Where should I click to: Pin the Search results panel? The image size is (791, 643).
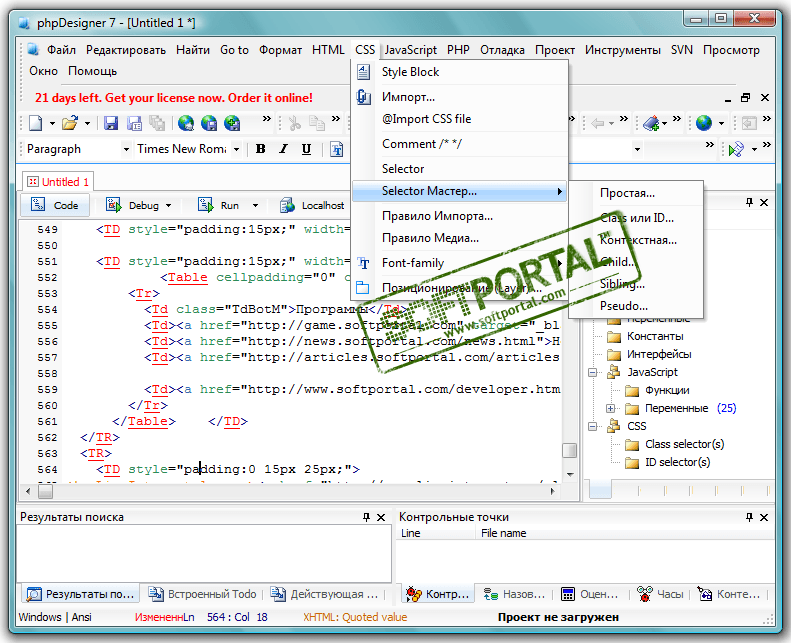(x=366, y=517)
